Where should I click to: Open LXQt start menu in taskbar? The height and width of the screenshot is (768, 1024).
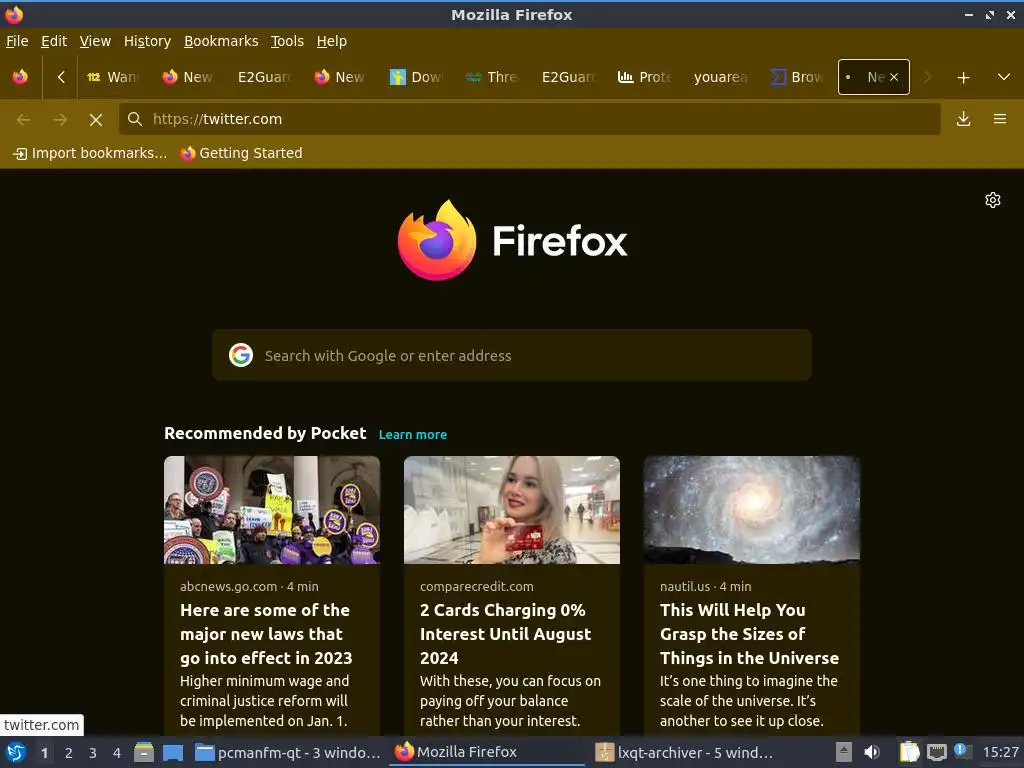click(x=15, y=752)
